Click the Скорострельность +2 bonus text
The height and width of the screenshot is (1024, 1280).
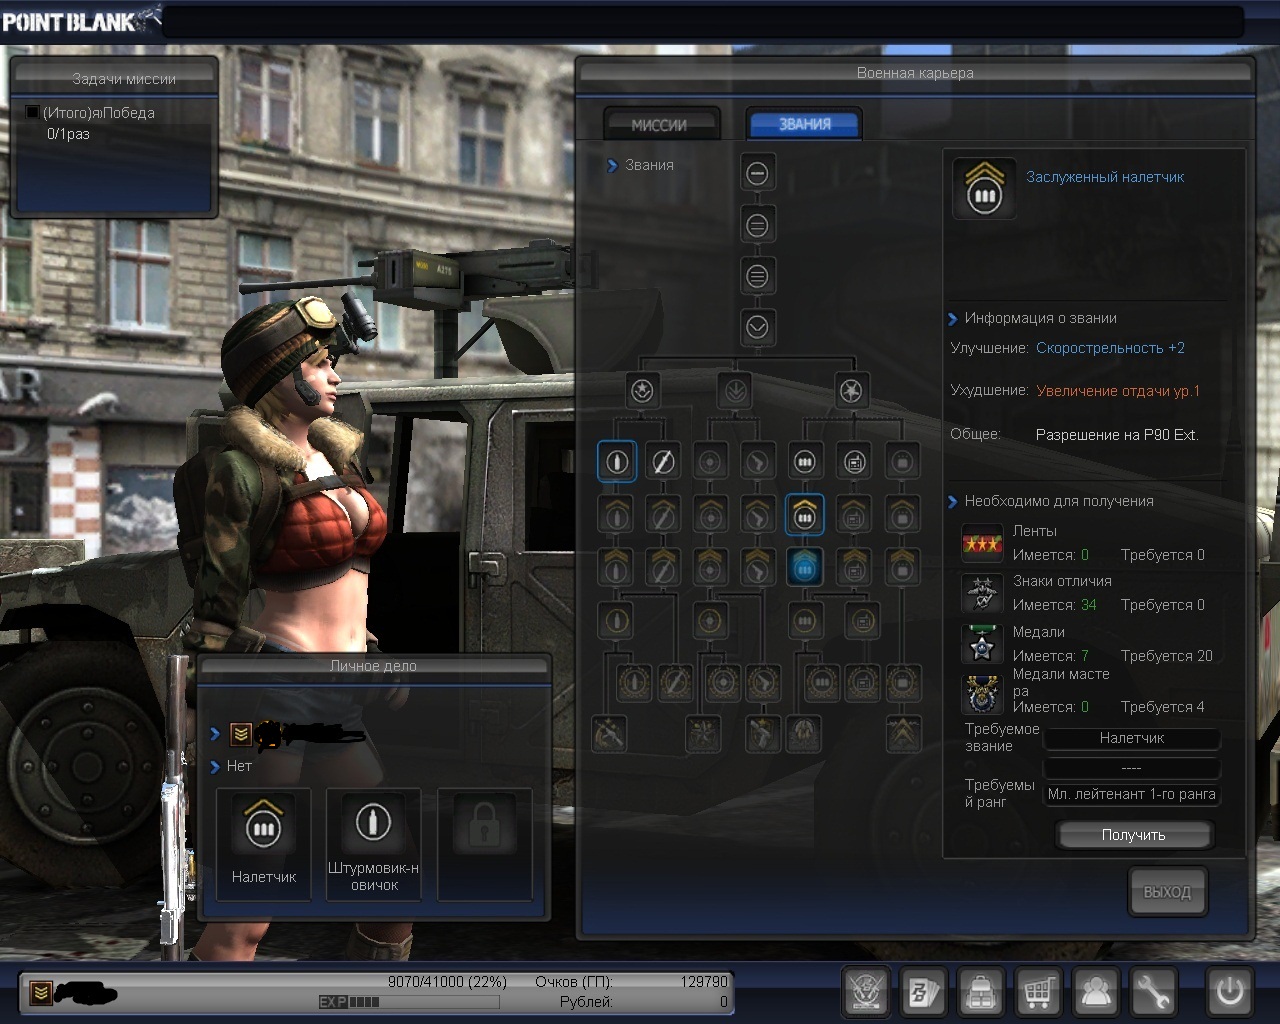[1110, 348]
